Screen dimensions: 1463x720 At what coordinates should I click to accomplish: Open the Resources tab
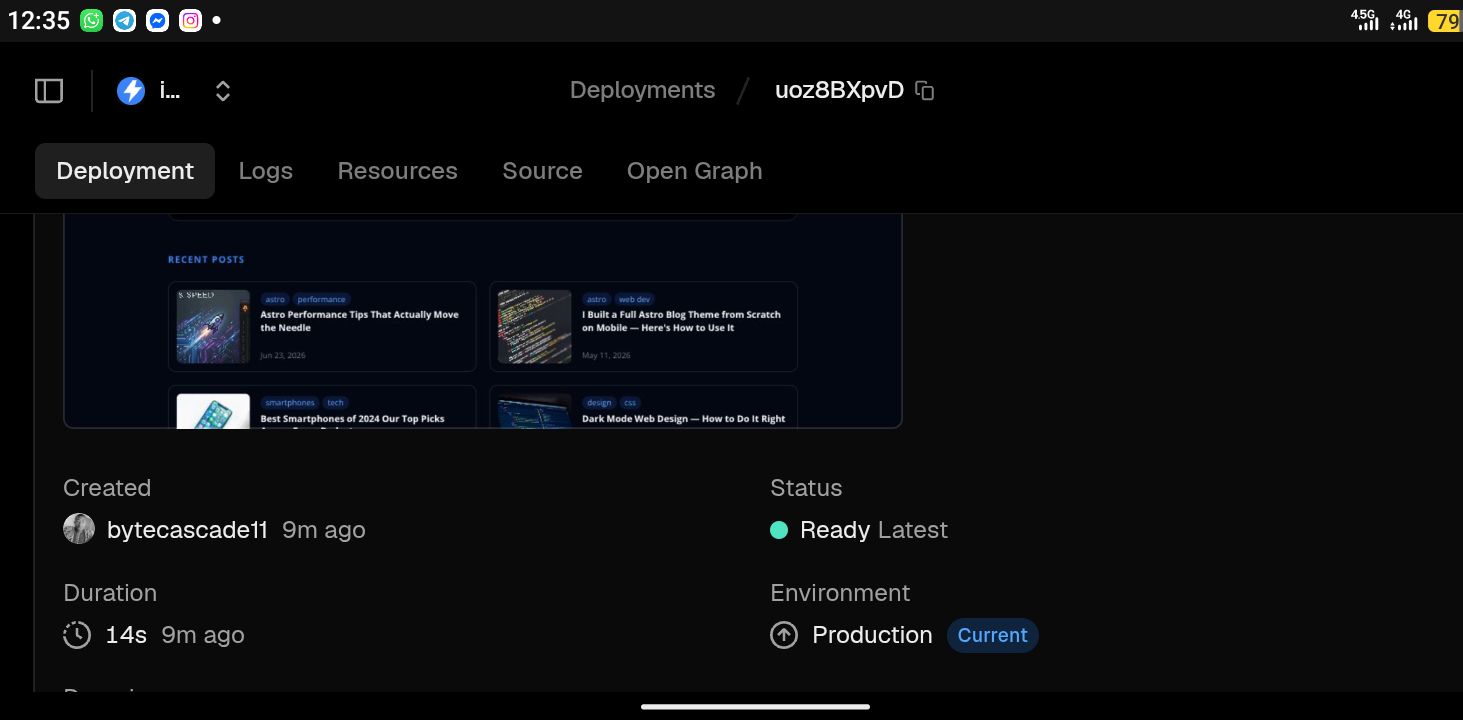397,171
